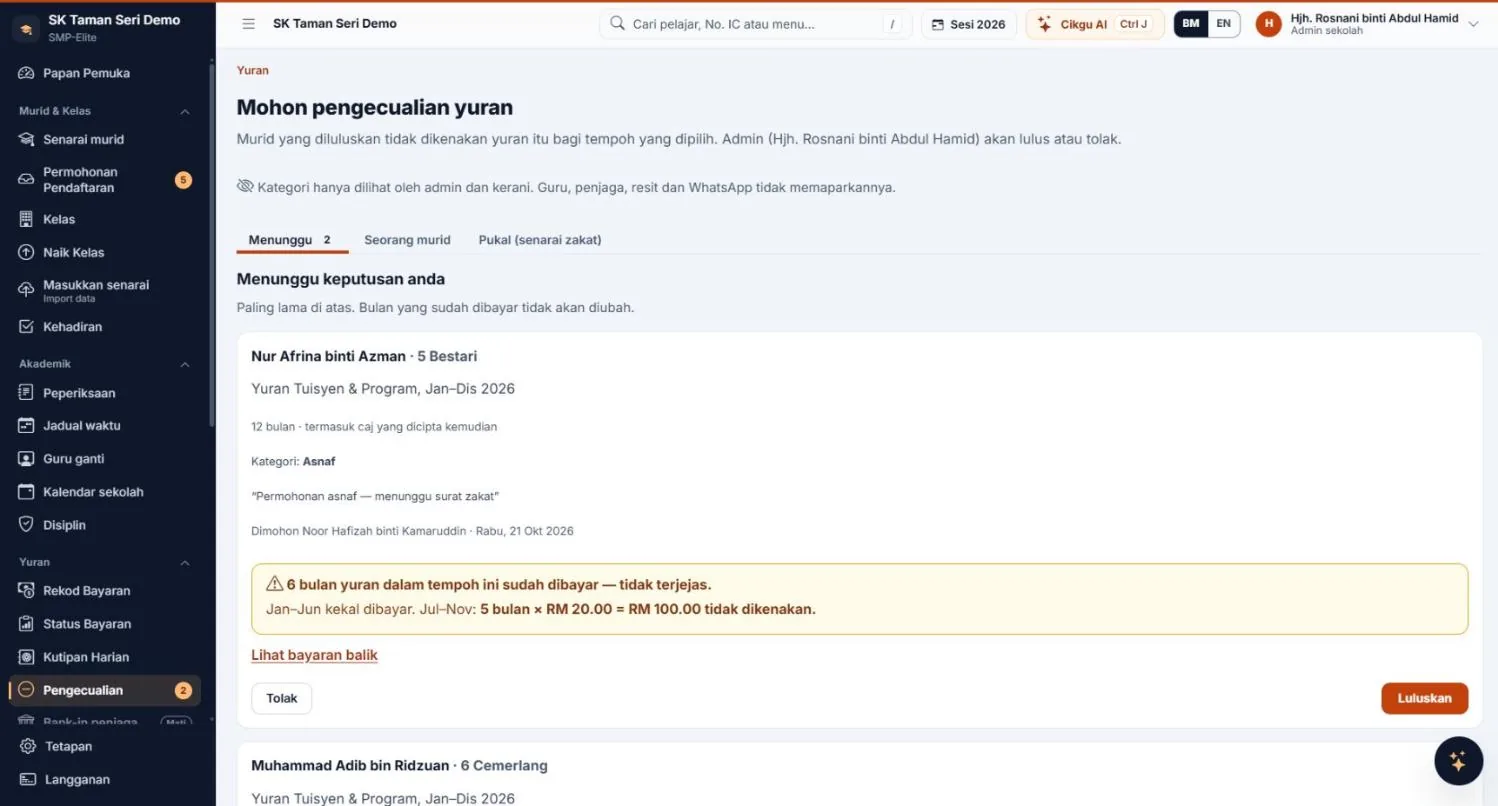Click the student search input field
Viewport: 1498px width, 806px height.
755,24
